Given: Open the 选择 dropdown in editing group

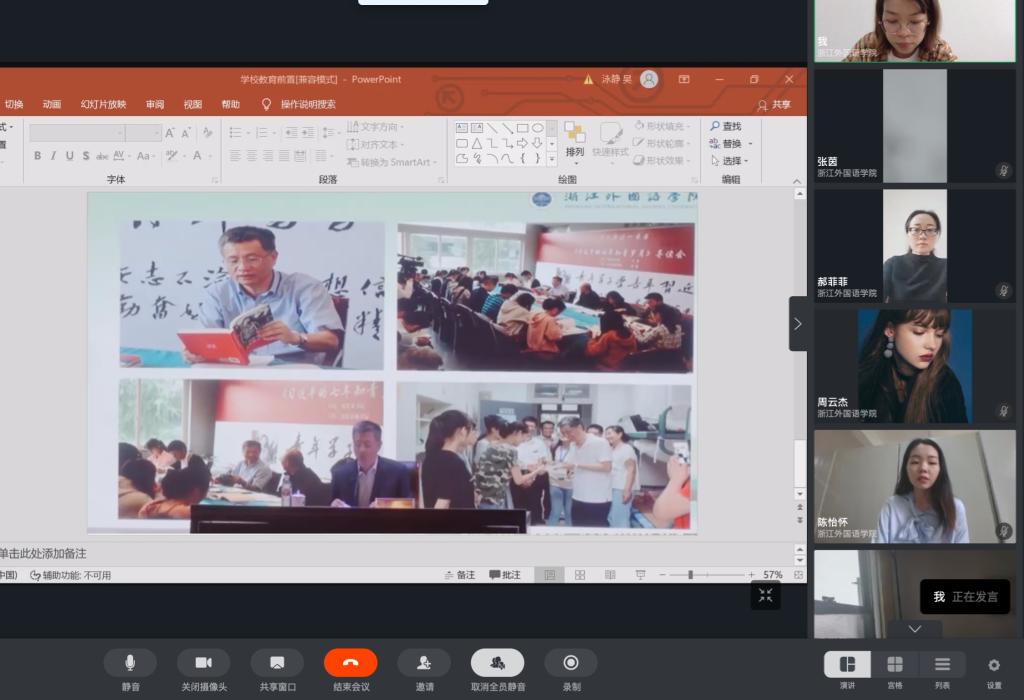Looking at the screenshot, I should pos(733,161).
